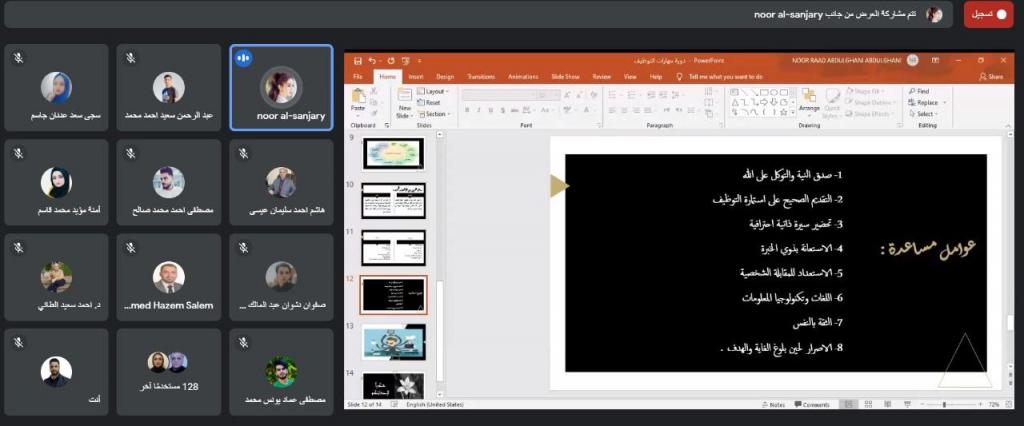Image resolution: width=1024 pixels, height=426 pixels.
Task: Click the red recording button
Action: point(989,15)
